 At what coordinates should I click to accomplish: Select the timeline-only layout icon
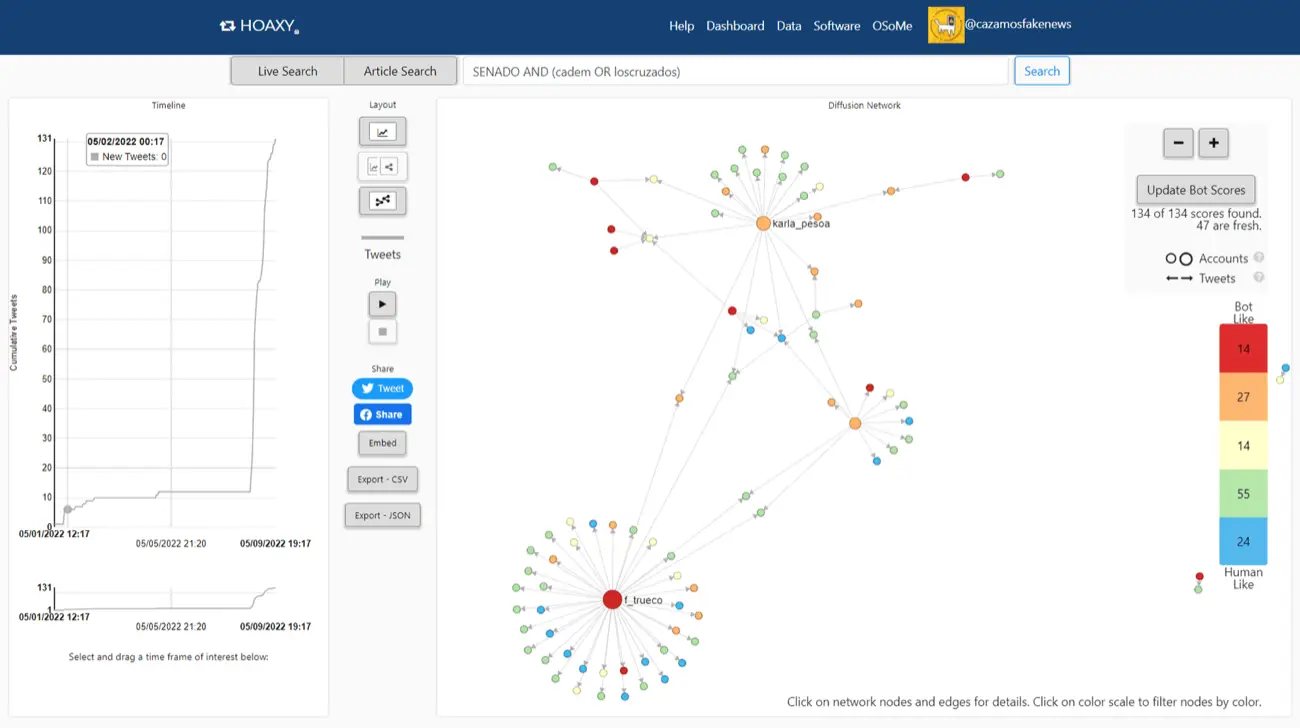(382, 132)
